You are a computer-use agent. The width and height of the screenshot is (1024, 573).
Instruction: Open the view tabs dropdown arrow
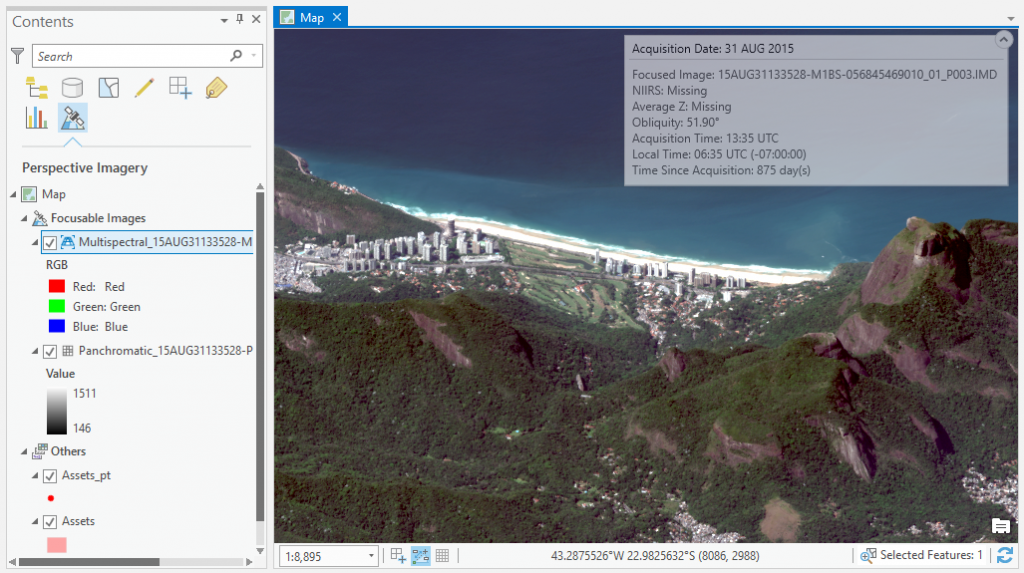(x=1011, y=19)
